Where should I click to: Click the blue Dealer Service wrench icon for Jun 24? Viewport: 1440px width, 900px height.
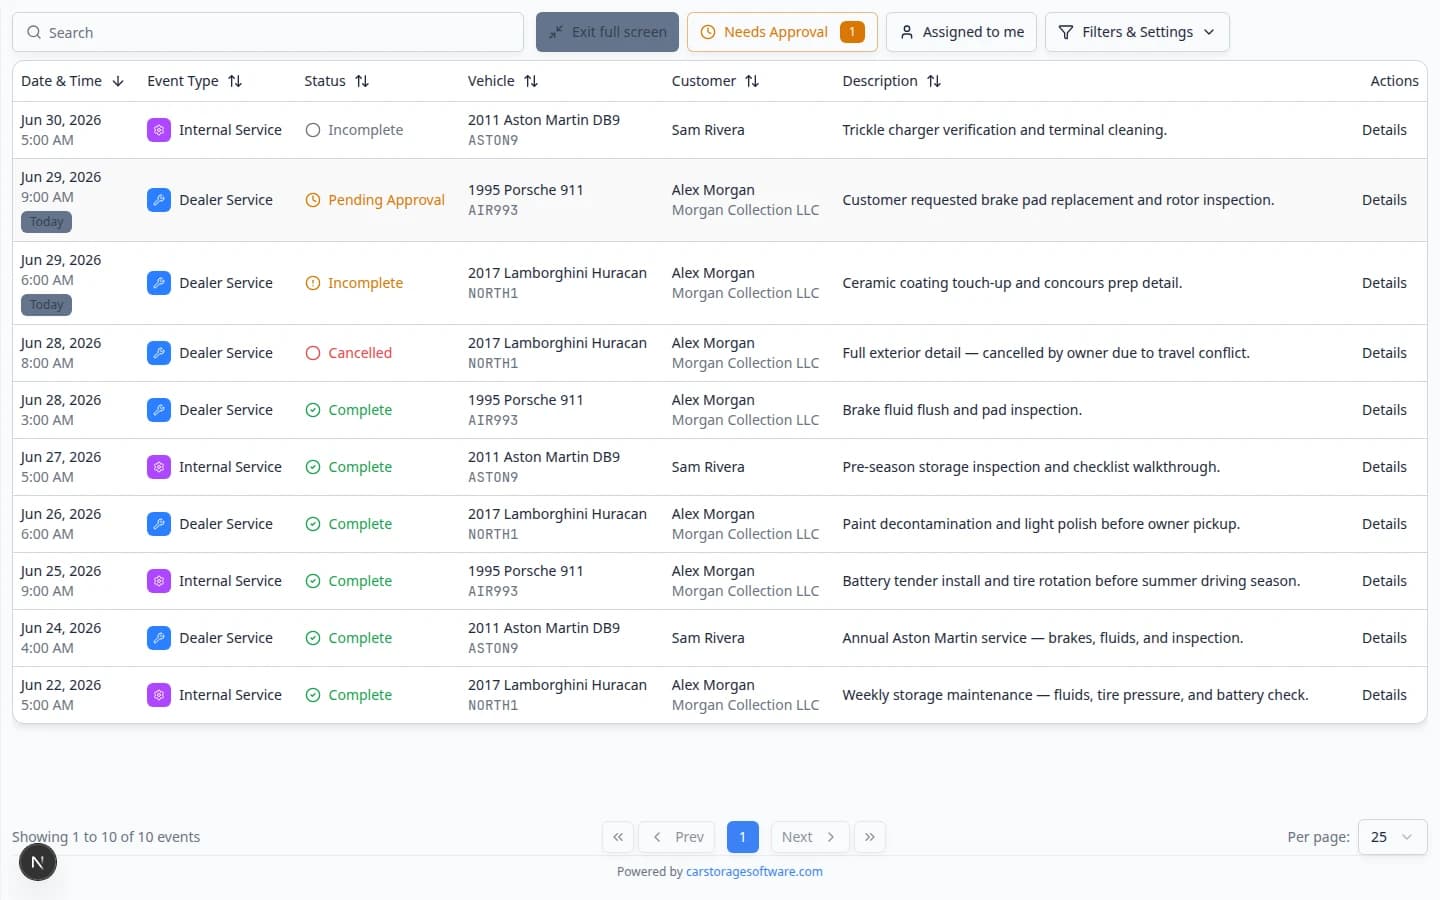pos(158,638)
